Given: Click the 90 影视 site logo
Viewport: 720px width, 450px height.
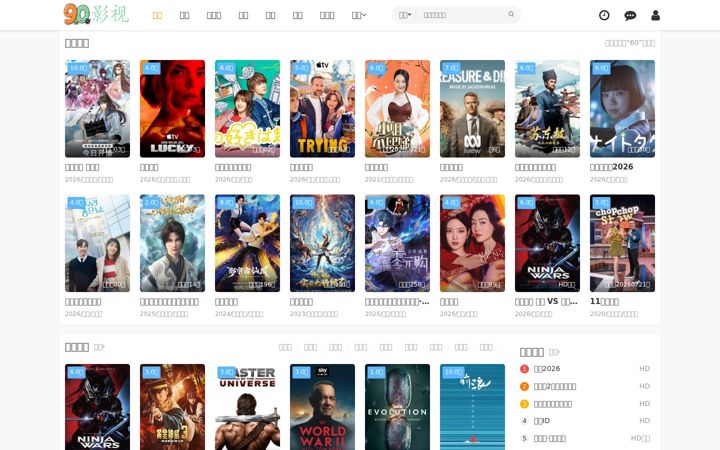Looking at the screenshot, I should [x=96, y=14].
